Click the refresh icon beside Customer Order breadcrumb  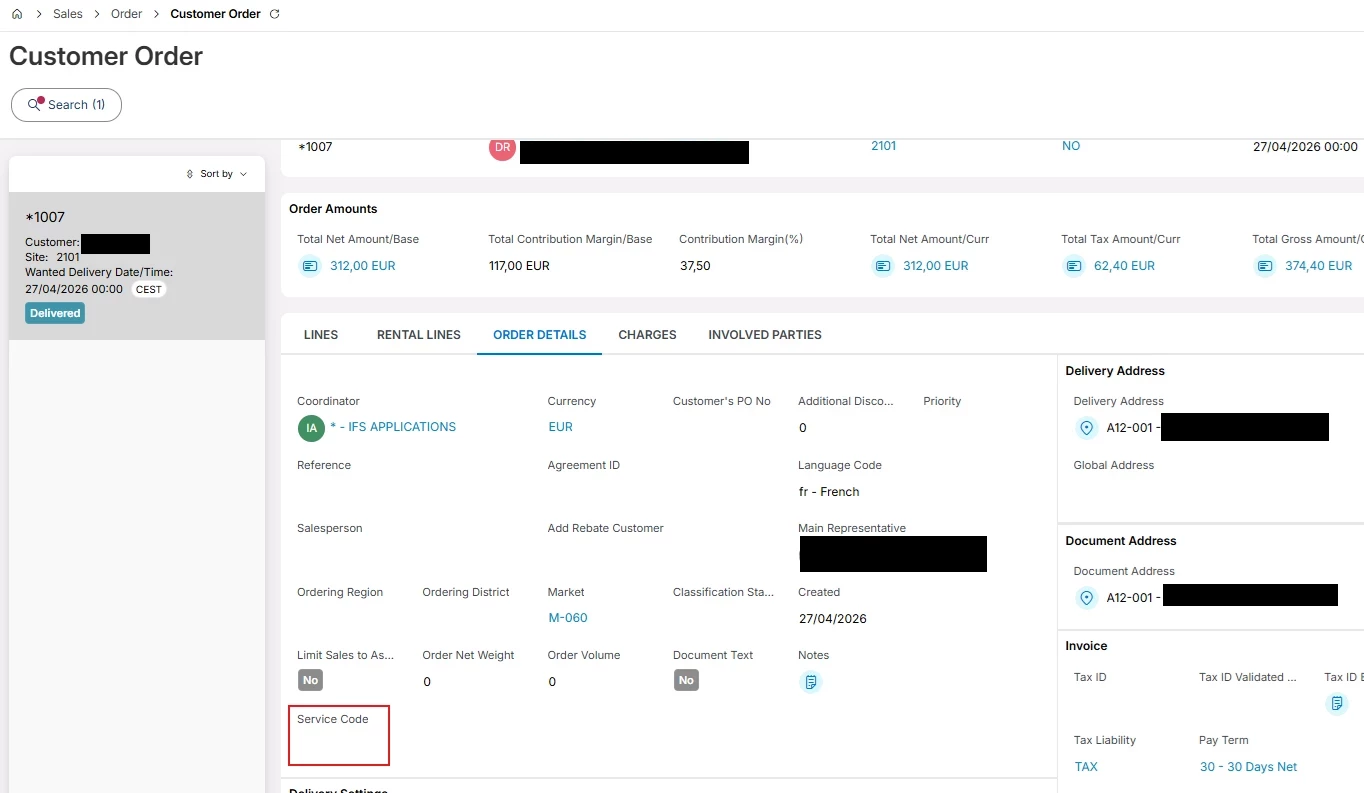click(275, 15)
